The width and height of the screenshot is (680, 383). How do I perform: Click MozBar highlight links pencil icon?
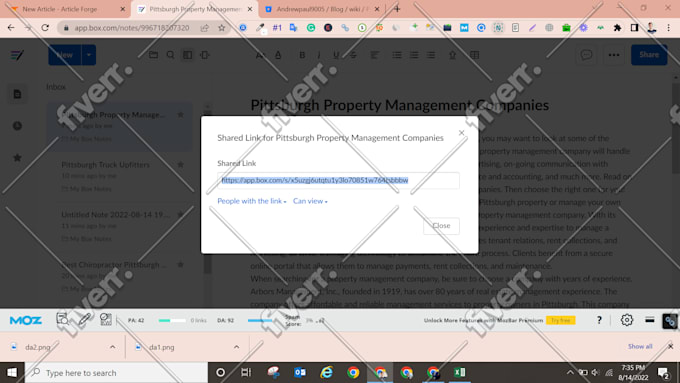click(84, 320)
